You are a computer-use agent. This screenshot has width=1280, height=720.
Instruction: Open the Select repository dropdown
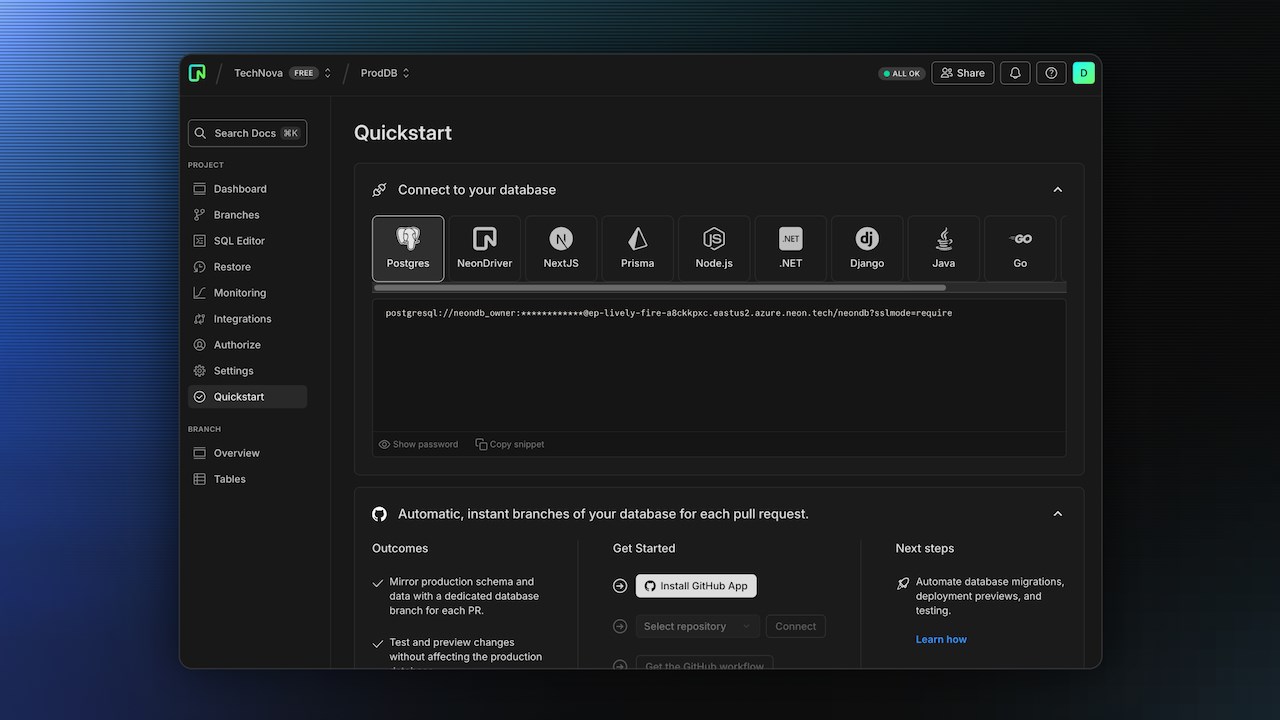click(698, 626)
